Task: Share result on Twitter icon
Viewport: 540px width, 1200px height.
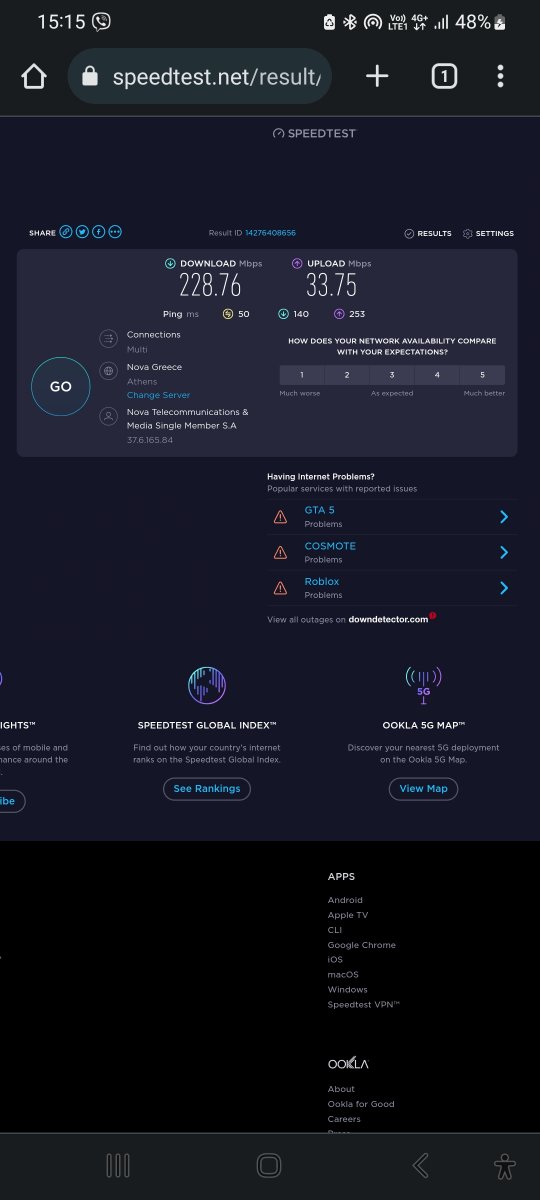Action: coord(82,232)
